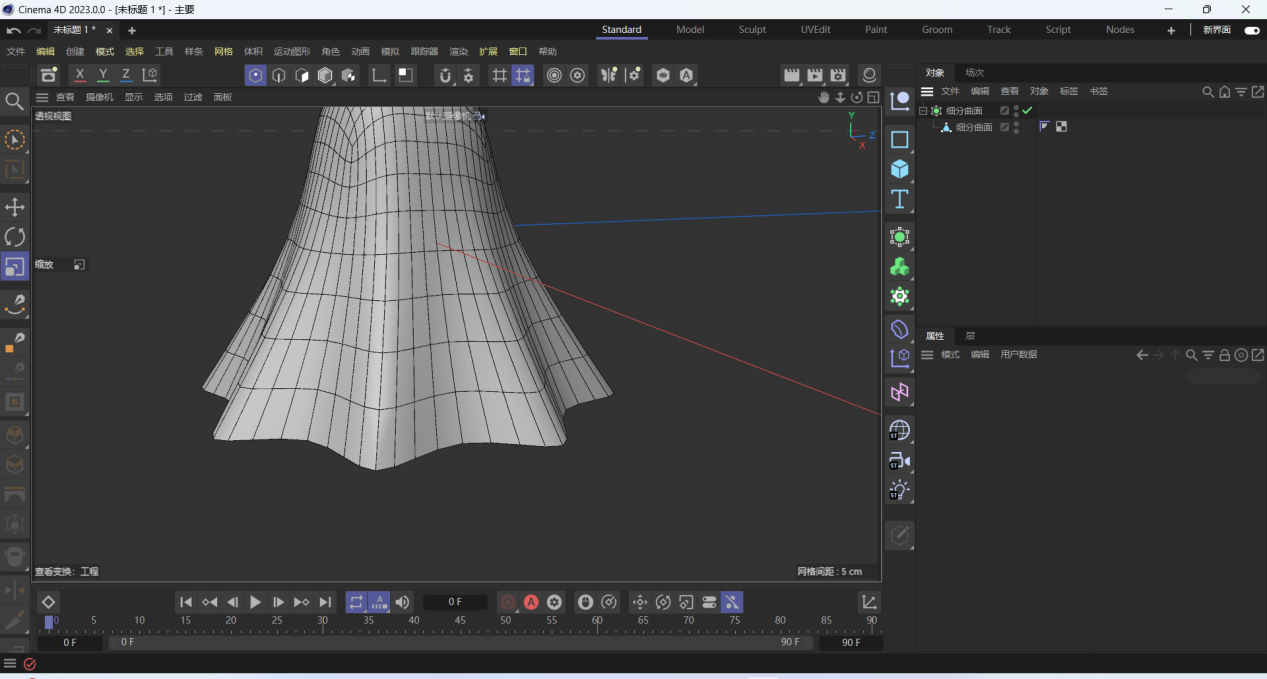Screen dimensions: 1267x679
Task: Open the timeline dope sheet icon
Action: [870, 602]
